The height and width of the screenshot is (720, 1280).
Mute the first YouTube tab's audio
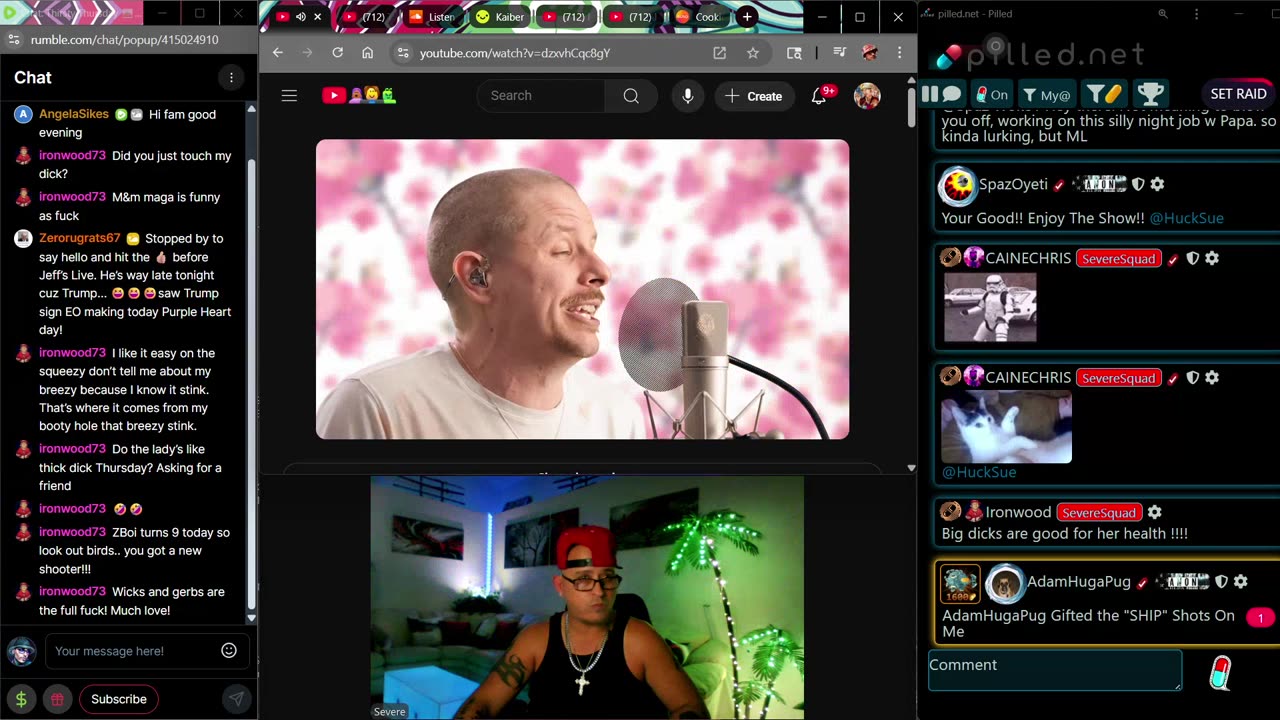[300, 17]
